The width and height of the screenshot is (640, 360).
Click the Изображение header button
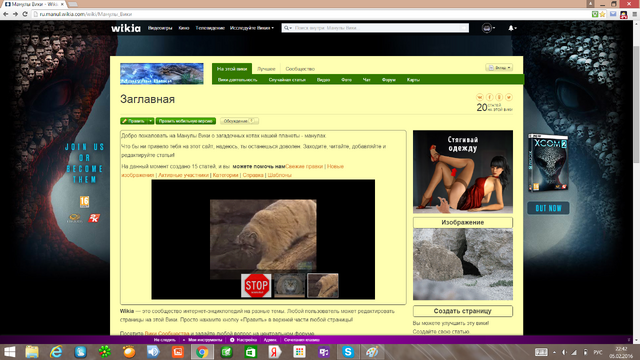[463, 222]
